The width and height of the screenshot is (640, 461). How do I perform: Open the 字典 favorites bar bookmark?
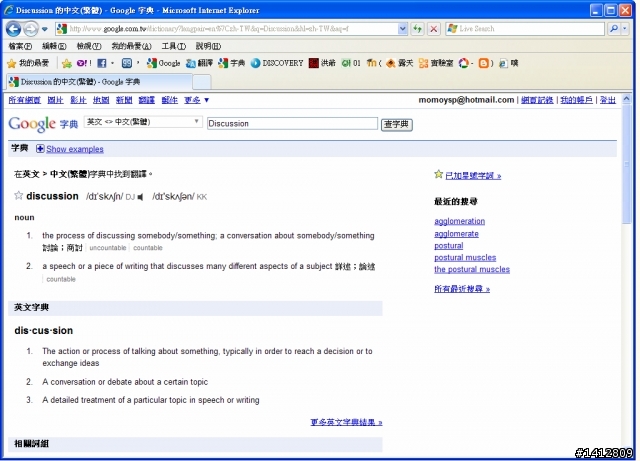[x=231, y=63]
